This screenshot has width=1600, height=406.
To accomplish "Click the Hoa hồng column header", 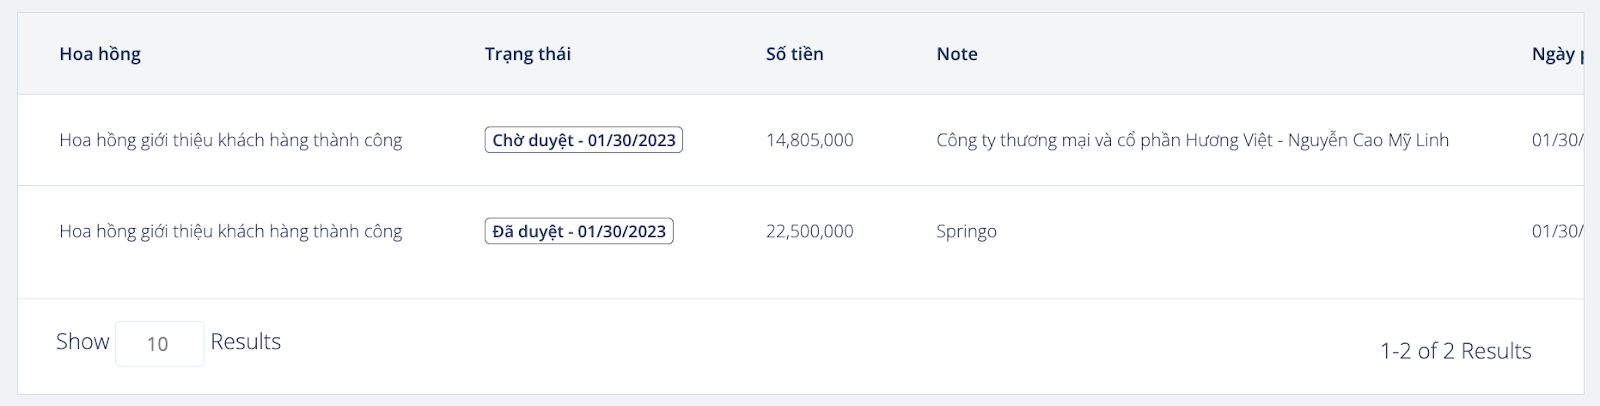I will coord(100,54).
